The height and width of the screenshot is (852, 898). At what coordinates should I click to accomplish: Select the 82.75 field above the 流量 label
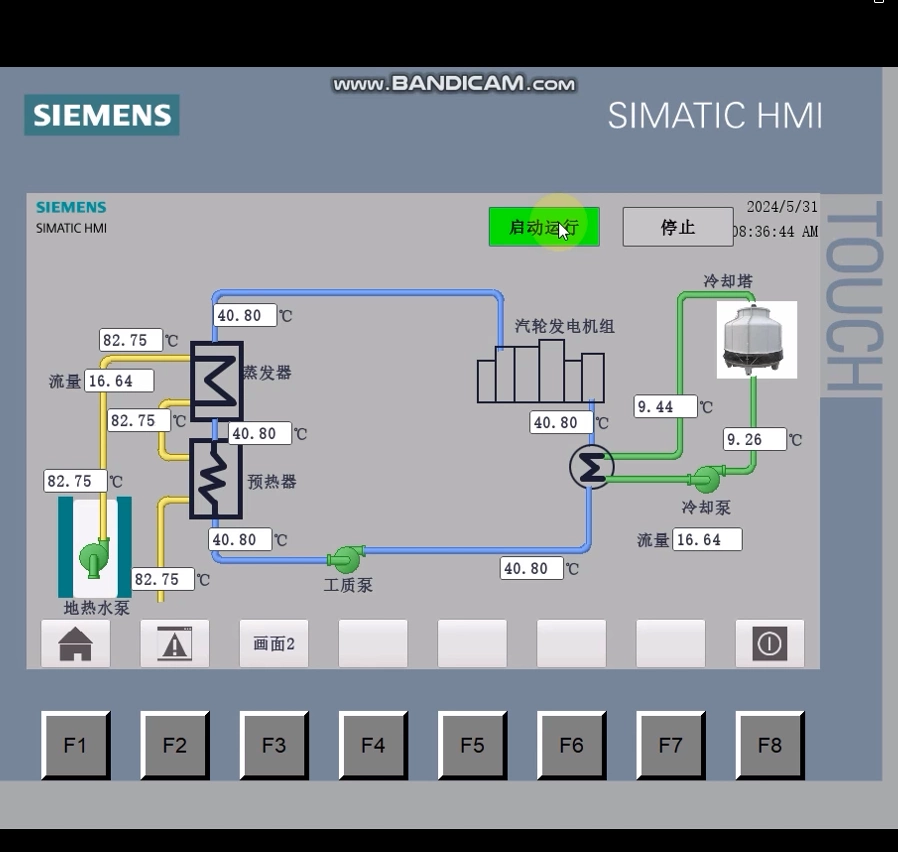pyautogui.click(x=131, y=340)
